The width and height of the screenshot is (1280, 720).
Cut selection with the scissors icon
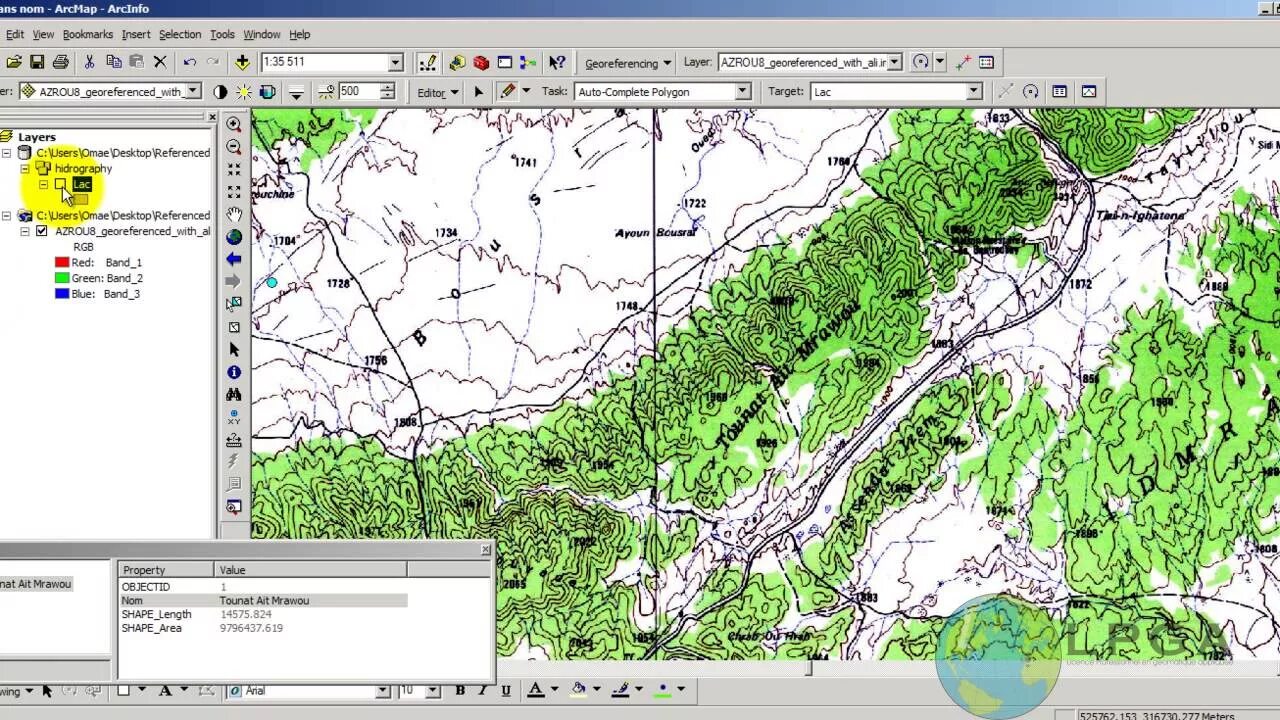coord(89,62)
